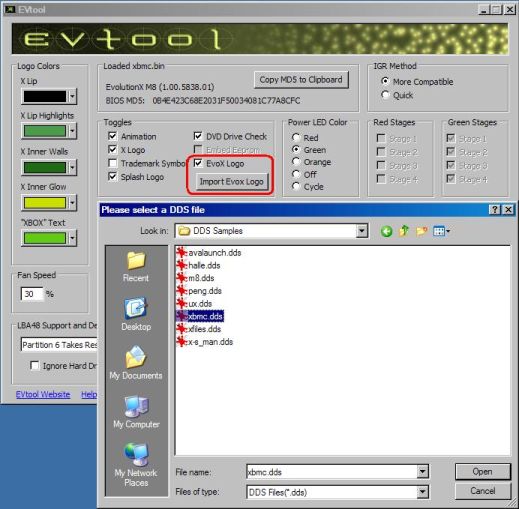519x509 pixels.
Task: Open My Computer in places bar
Action: (x=136, y=412)
